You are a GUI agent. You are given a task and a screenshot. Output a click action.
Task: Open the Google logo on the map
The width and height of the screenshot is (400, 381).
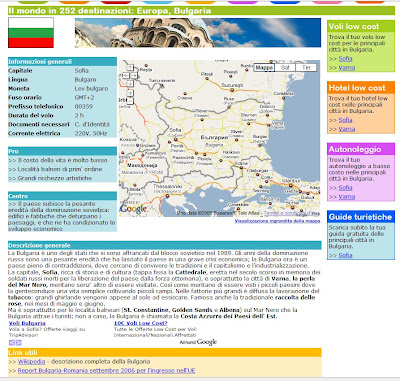click(x=133, y=209)
